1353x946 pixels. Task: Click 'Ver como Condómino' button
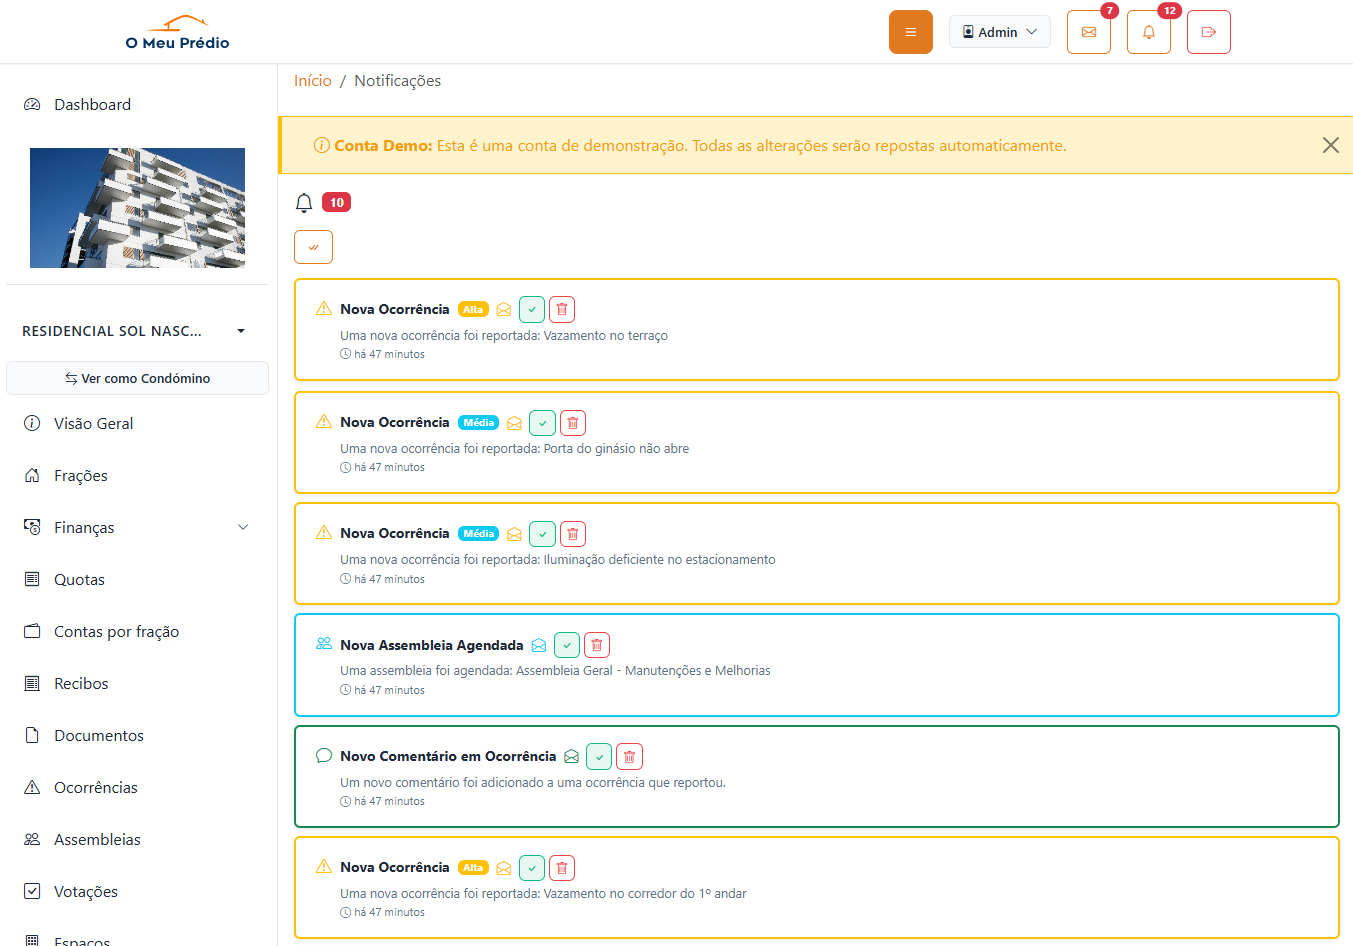pyautogui.click(x=137, y=378)
